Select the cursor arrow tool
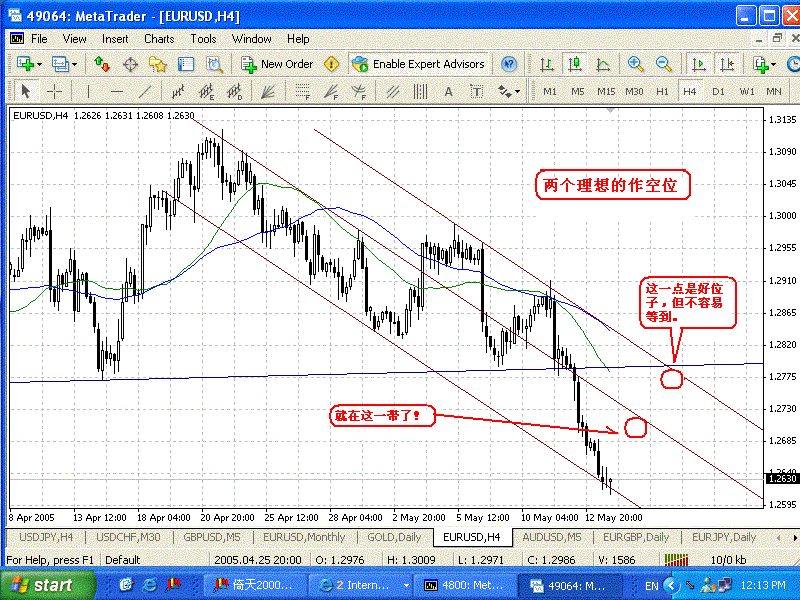The height and width of the screenshot is (600, 800). click(x=26, y=92)
